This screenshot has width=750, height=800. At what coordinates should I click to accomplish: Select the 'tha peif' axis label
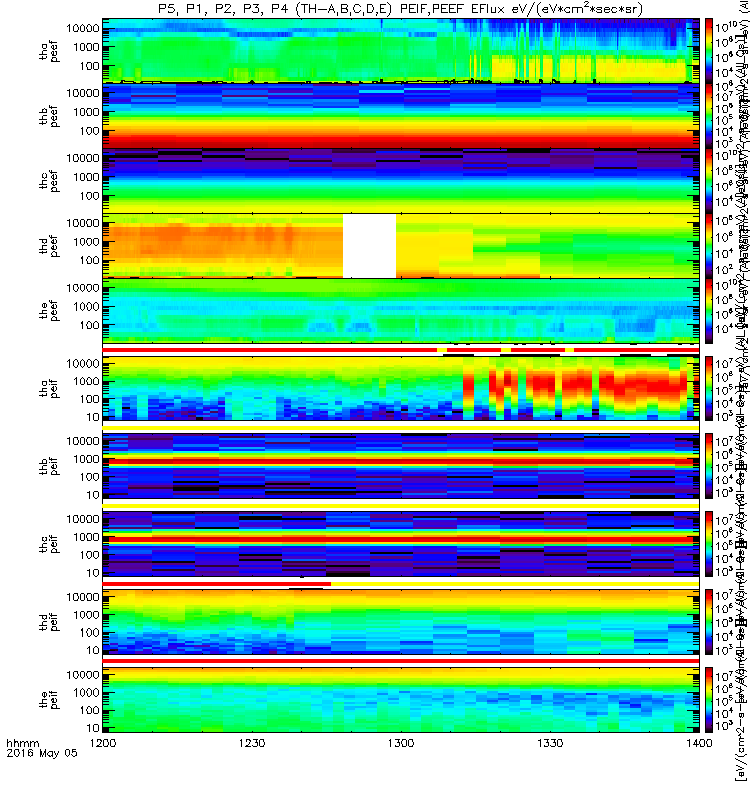(x=49, y=389)
